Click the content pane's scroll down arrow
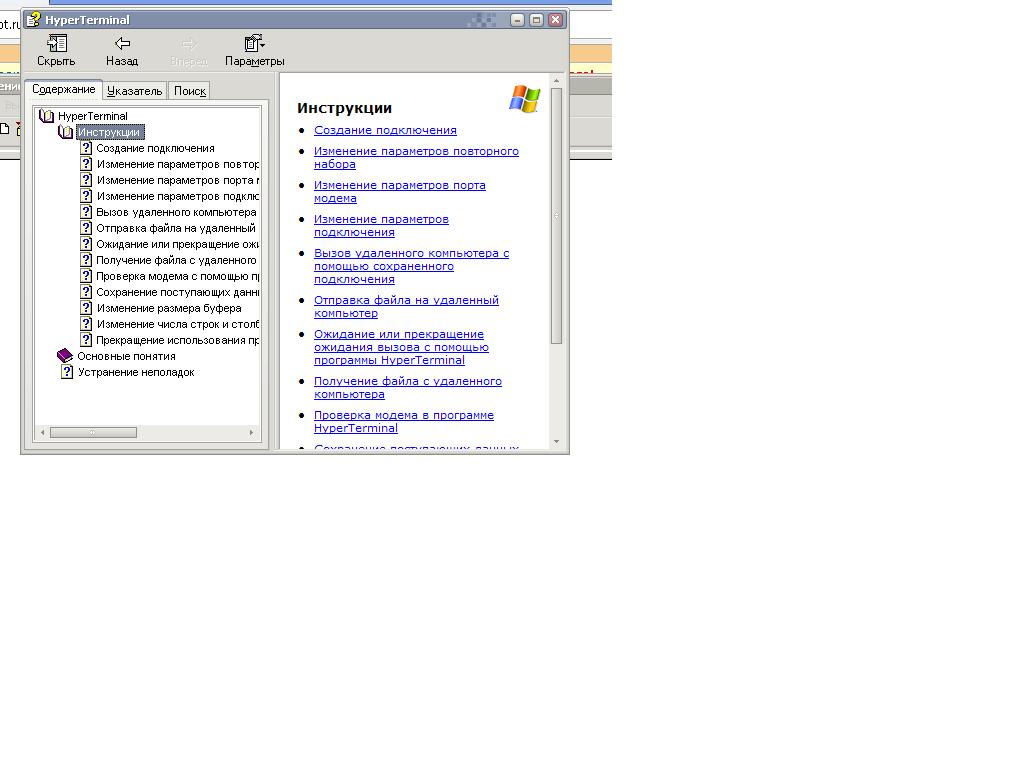The height and width of the screenshot is (768, 1024). click(556, 441)
